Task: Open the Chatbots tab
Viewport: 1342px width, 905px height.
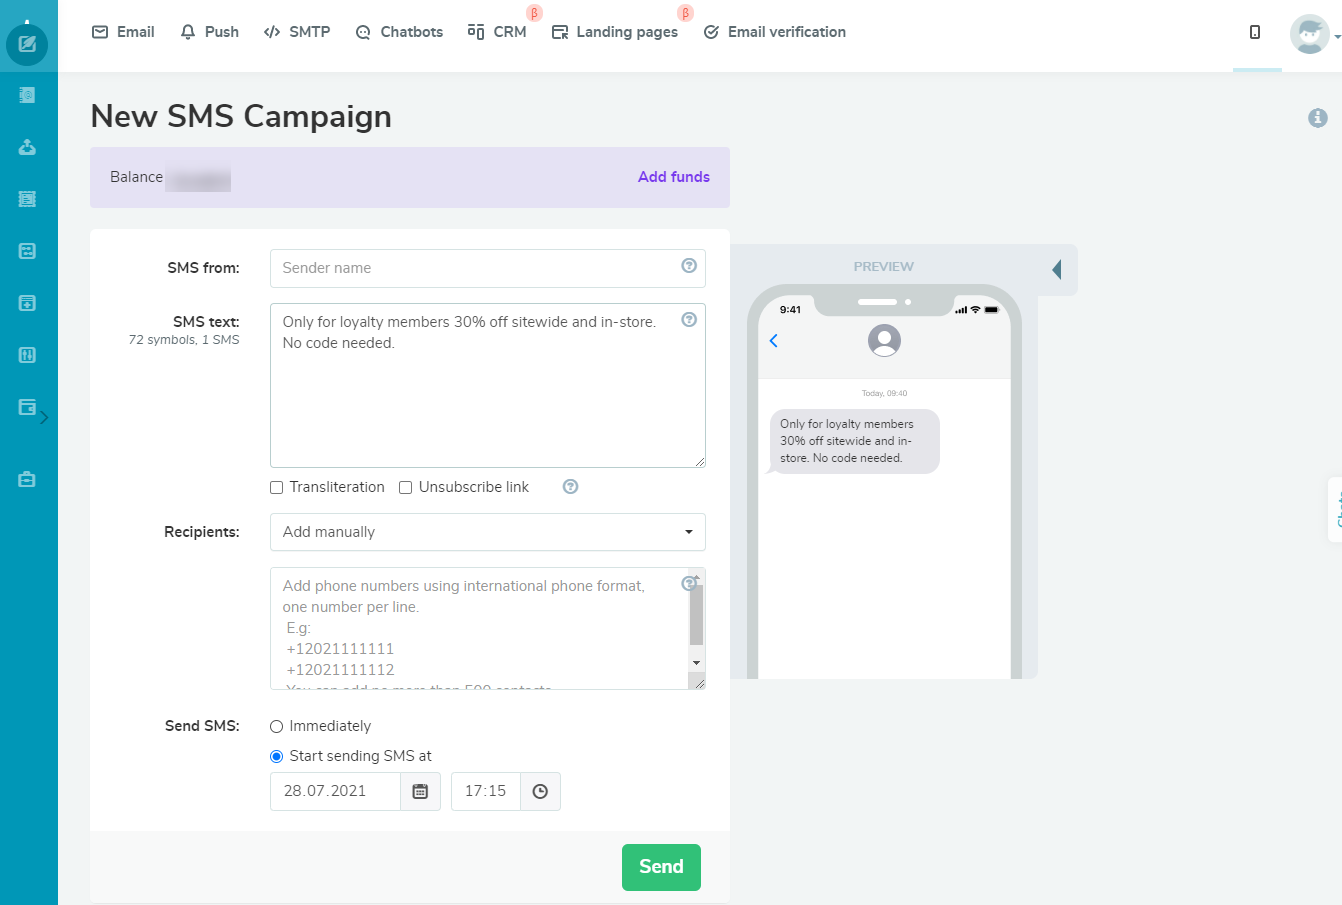Action: click(x=399, y=32)
